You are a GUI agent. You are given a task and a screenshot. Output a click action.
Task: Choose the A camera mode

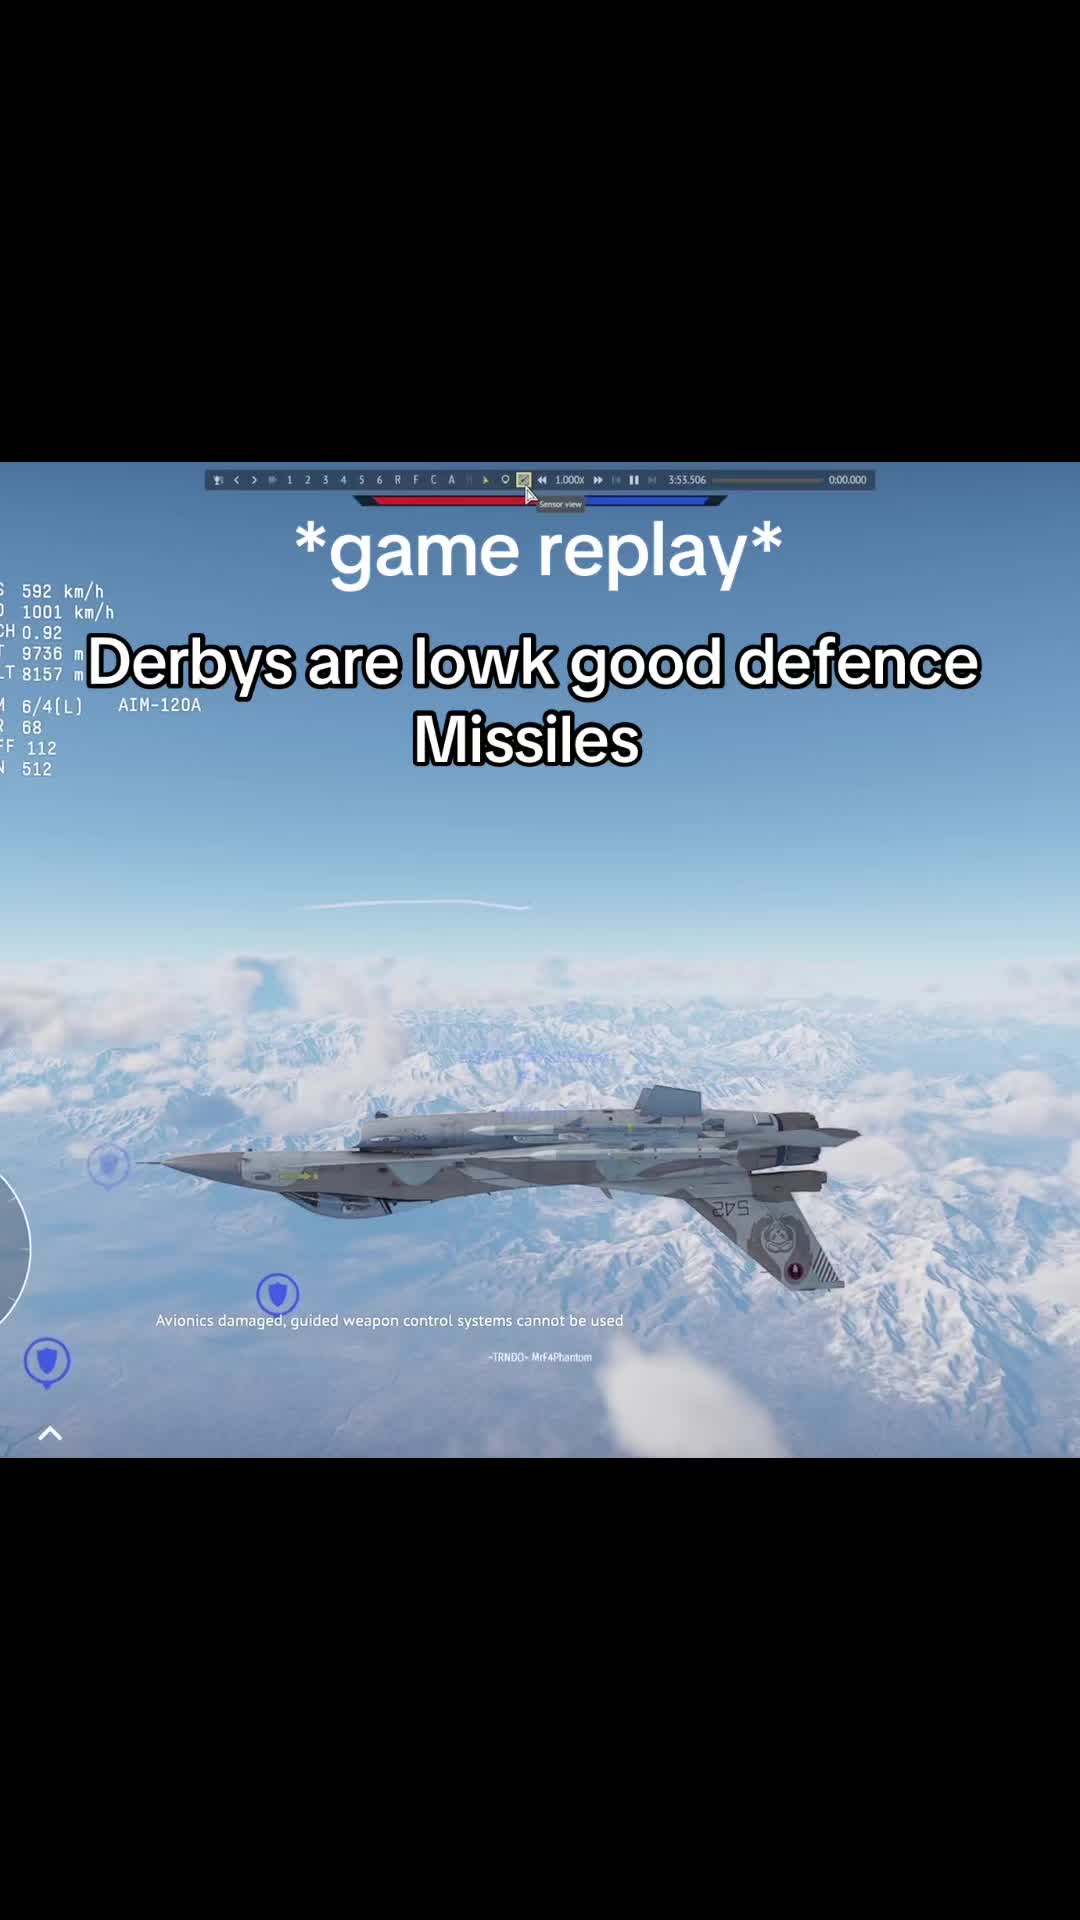tap(451, 480)
